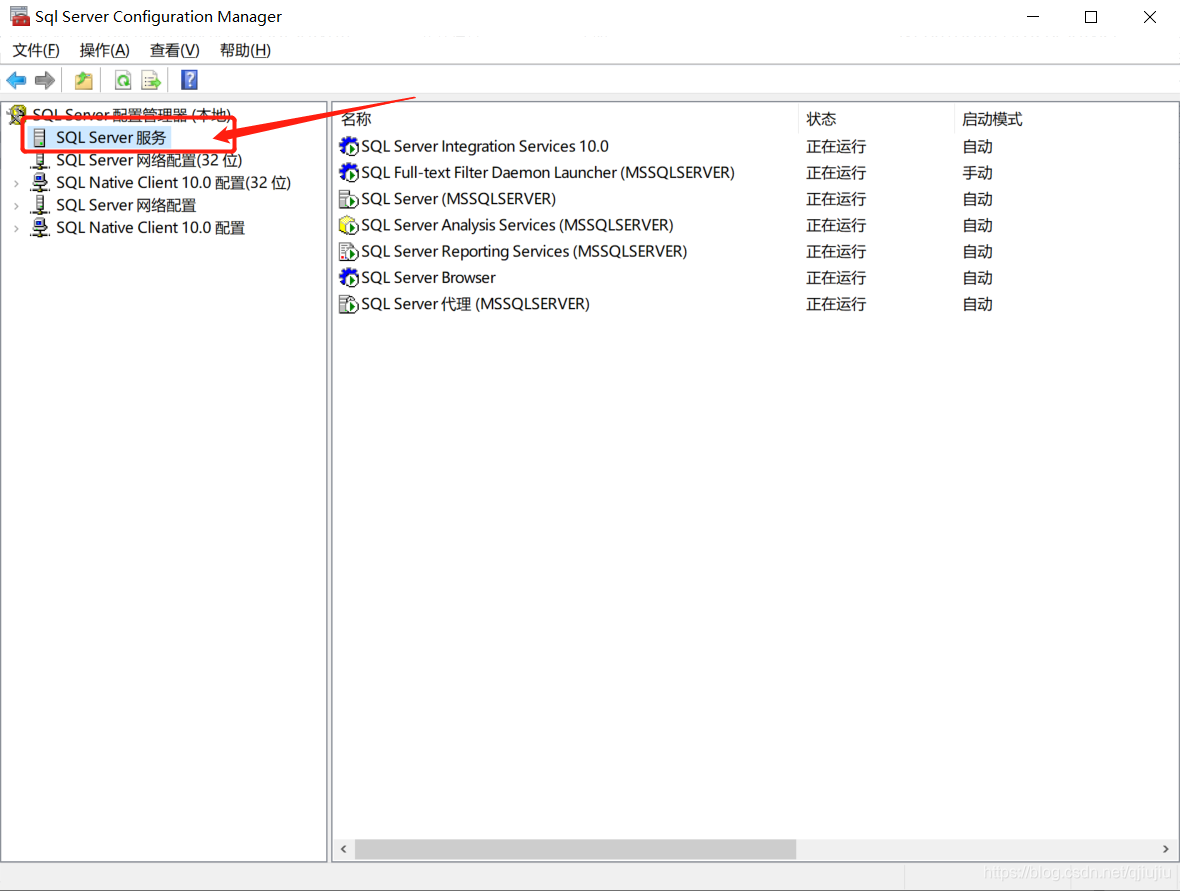Click the Back navigation arrow in toolbar
1180x891 pixels.
pyautogui.click(x=16, y=80)
